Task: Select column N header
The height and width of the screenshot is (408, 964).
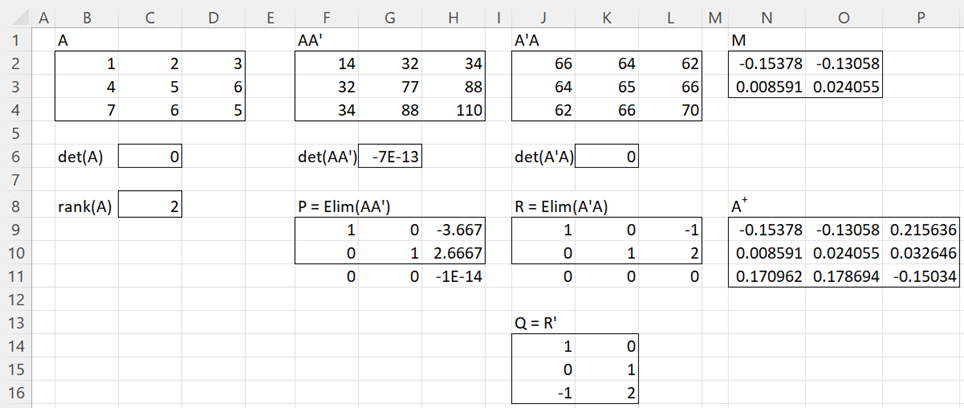Action: pyautogui.click(x=767, y=18)
